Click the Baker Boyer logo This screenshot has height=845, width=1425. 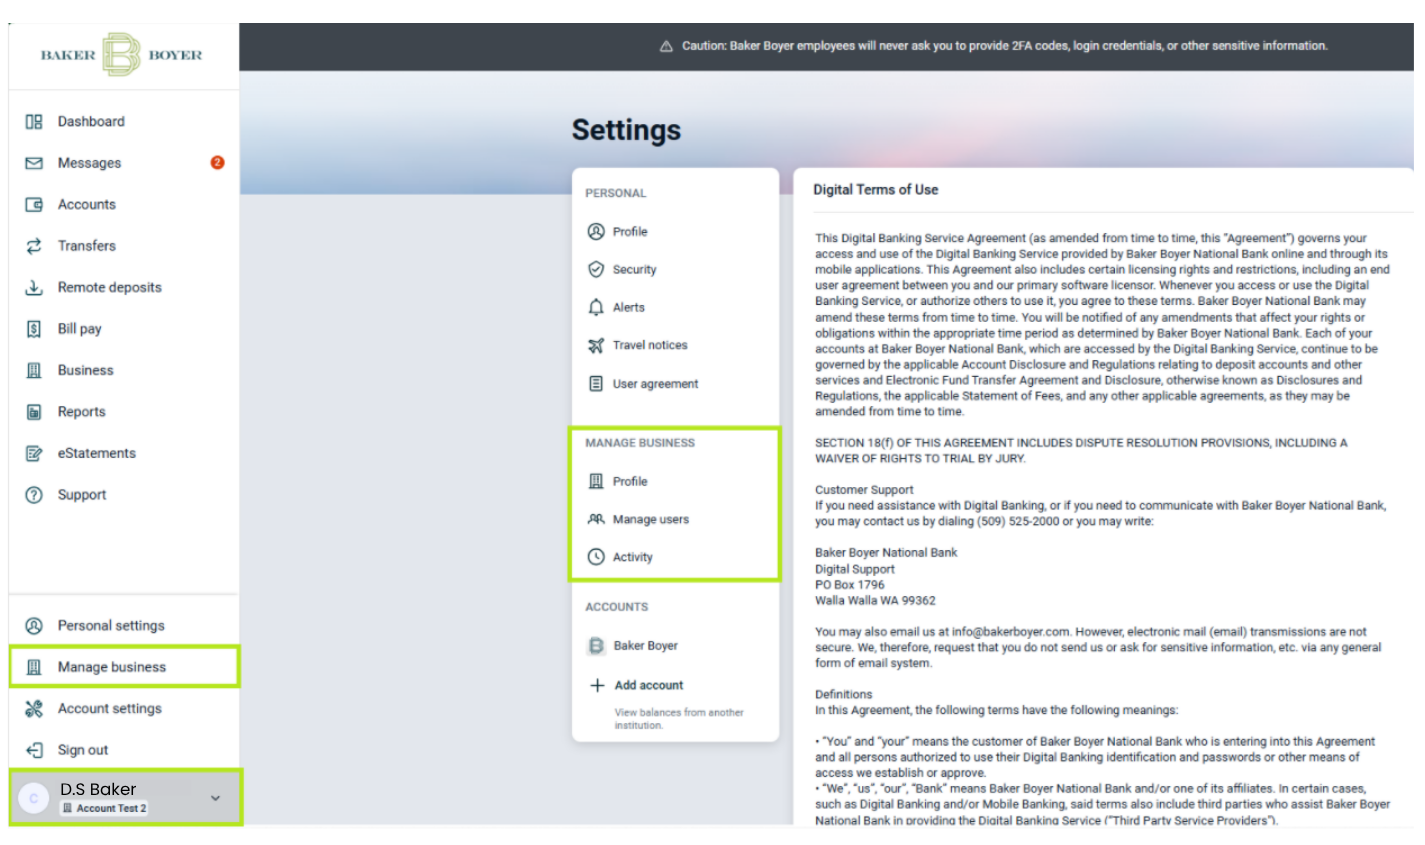point(121,55)
